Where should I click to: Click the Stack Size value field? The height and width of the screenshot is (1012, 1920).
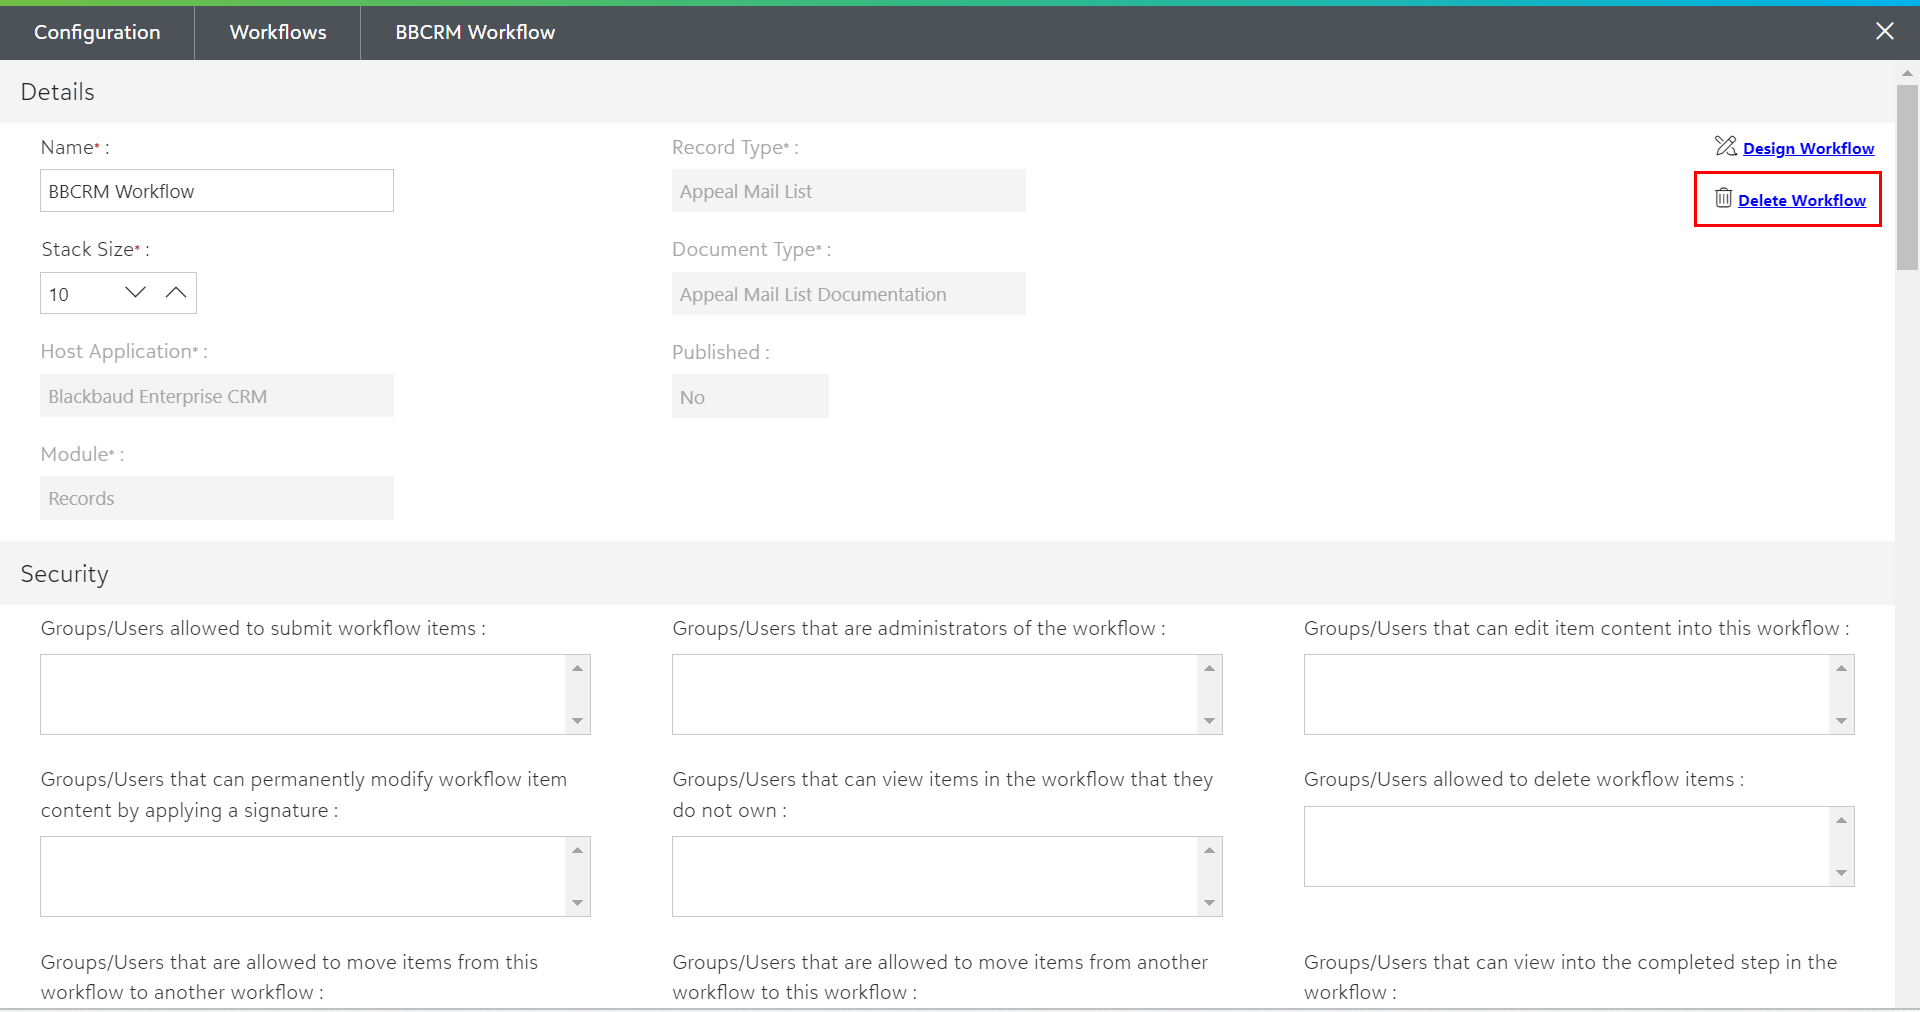click(x=80, y=294)
